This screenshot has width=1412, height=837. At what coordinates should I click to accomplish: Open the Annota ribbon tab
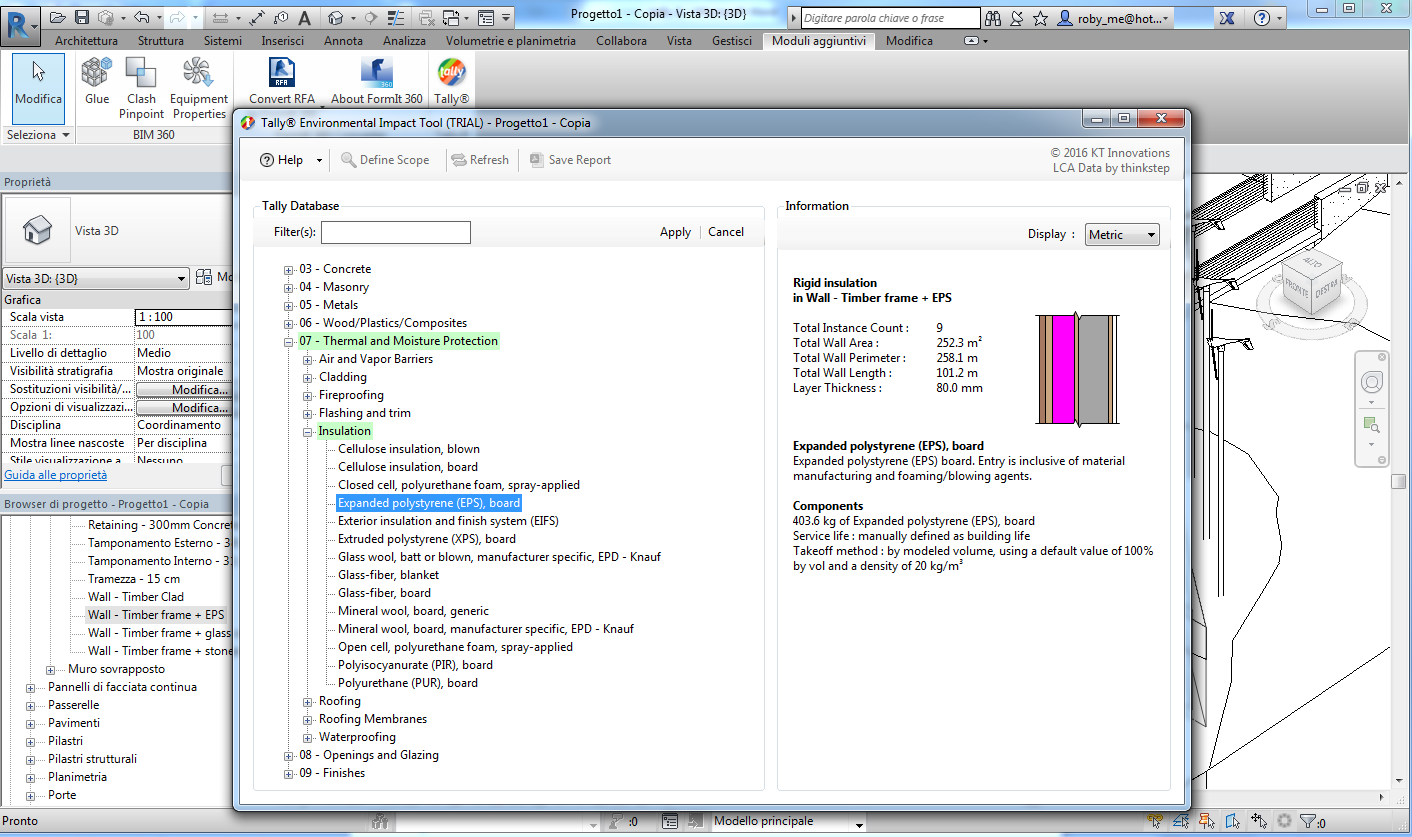343,41
